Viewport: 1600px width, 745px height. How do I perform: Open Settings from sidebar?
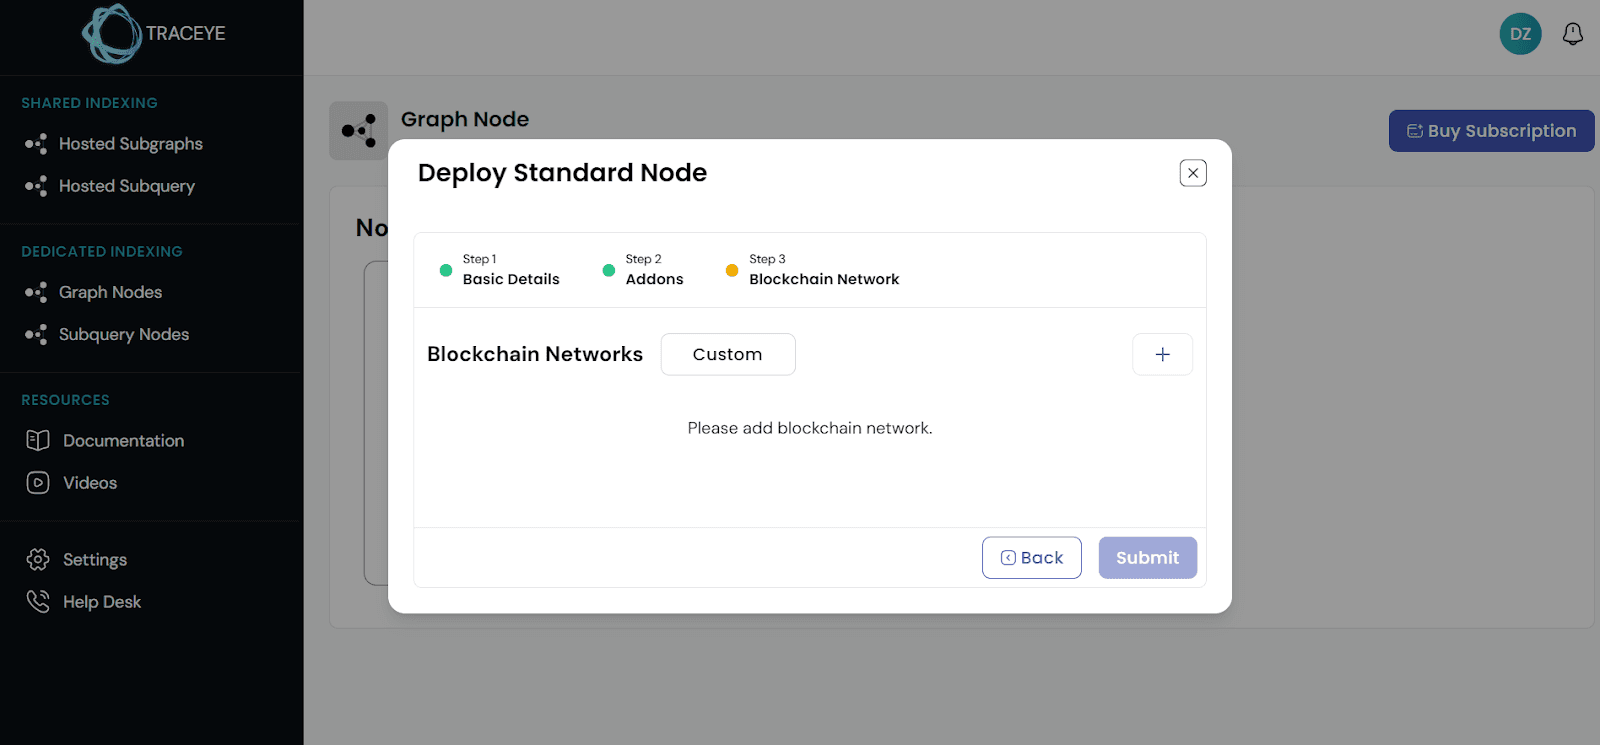(76, 560)
